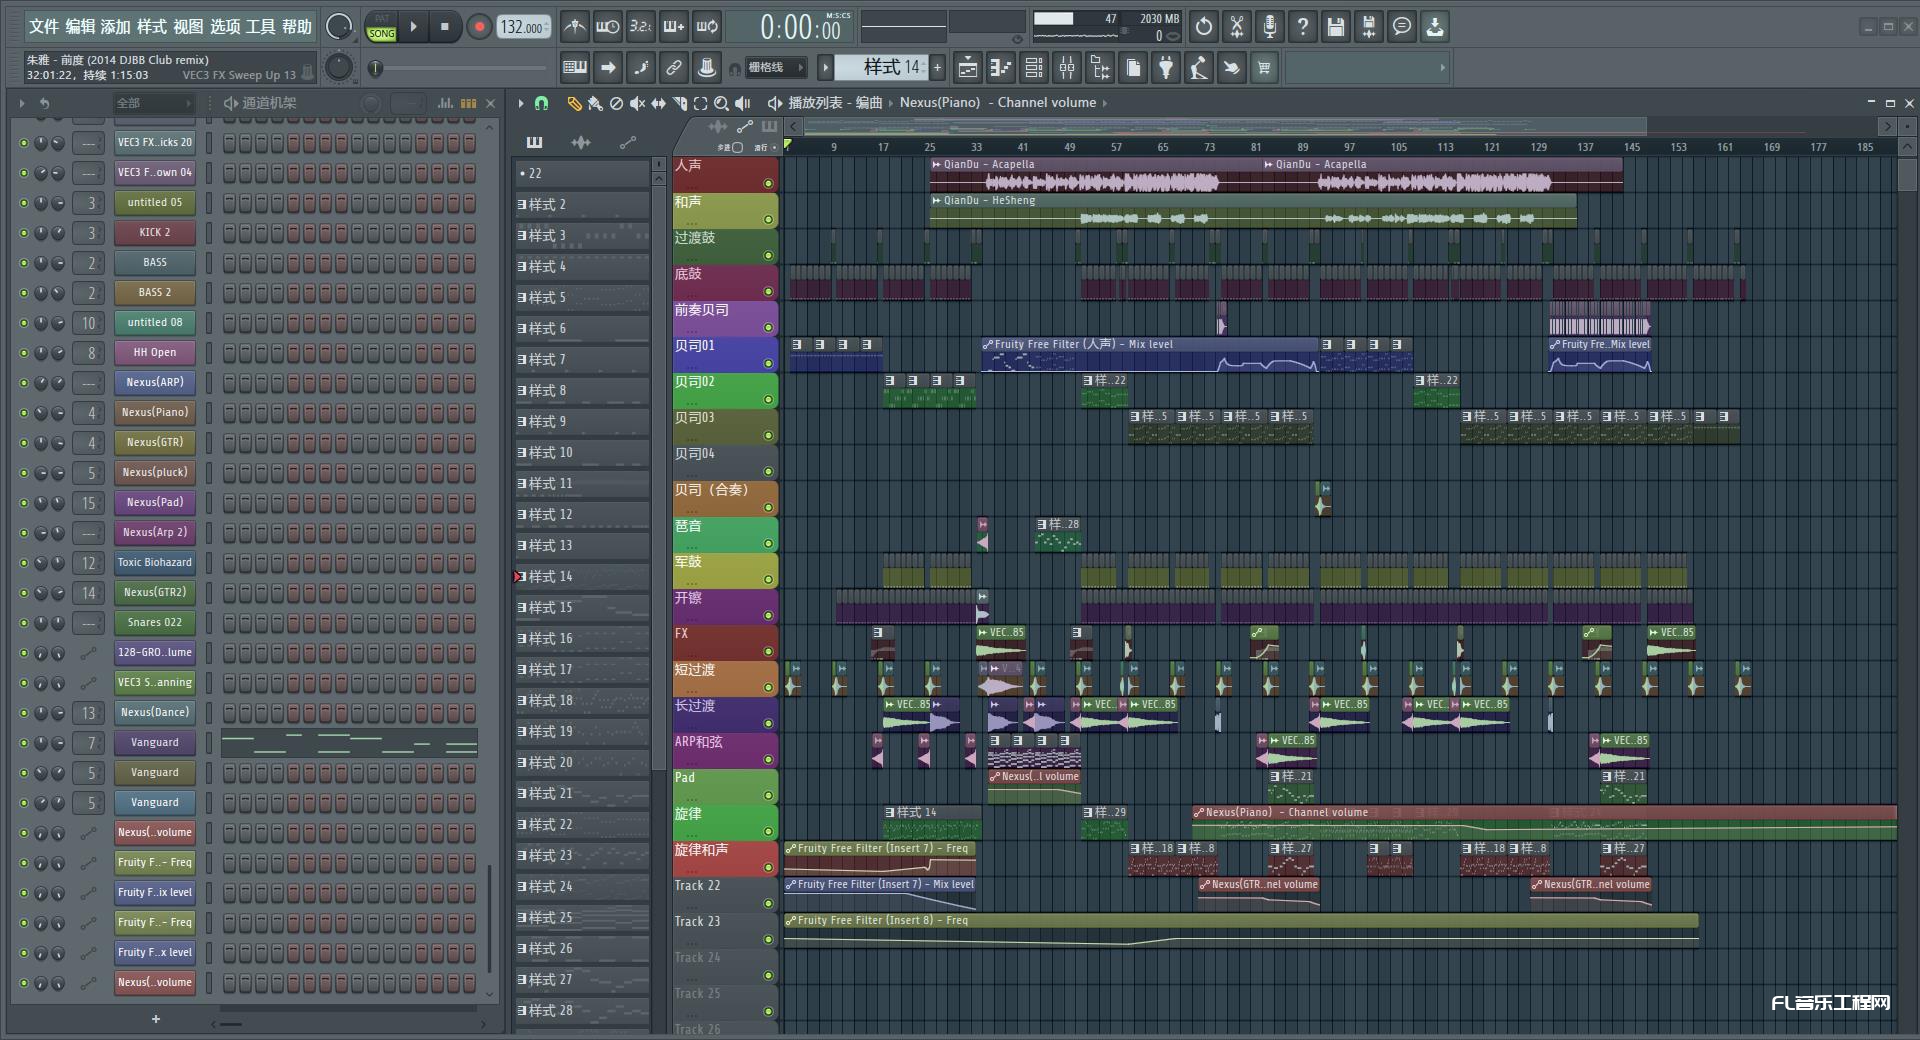The image size is (1920, 1040).
Task: Enable wait for input before playing
Action: (x=607, y=27)
